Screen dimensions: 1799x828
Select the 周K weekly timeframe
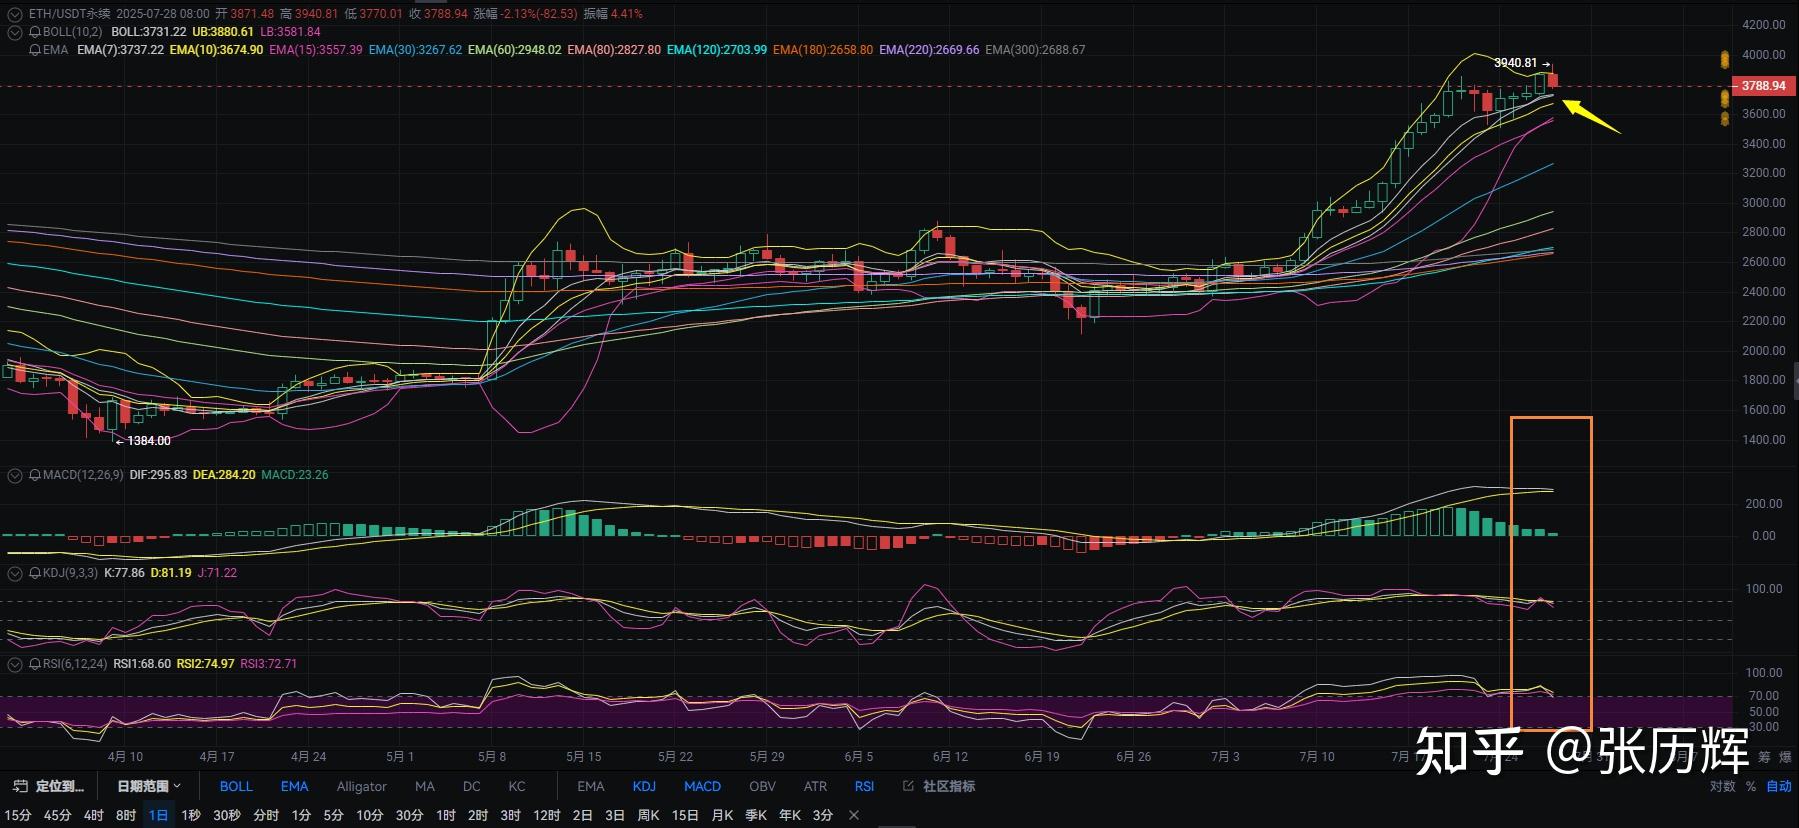[648, 815]
